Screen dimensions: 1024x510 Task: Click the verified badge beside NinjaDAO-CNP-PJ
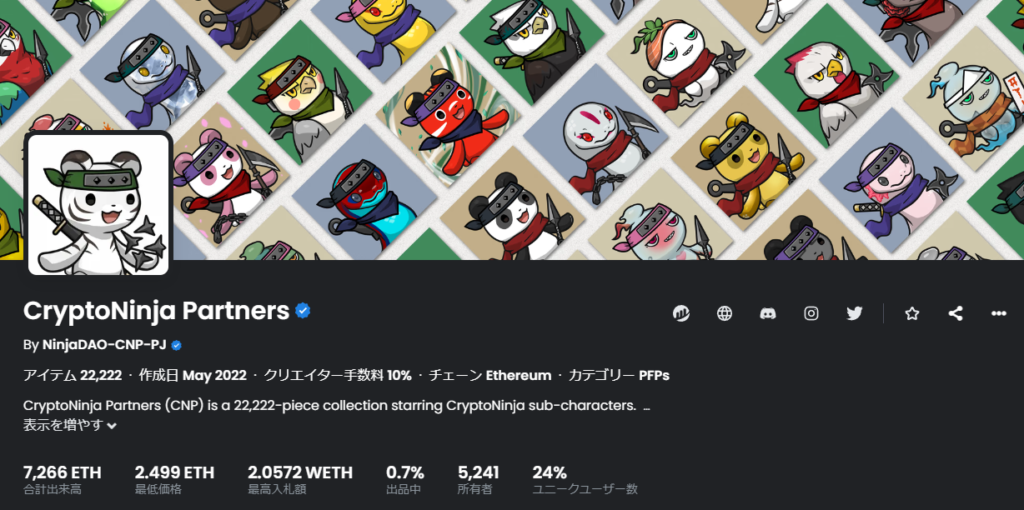pos(176,345)
